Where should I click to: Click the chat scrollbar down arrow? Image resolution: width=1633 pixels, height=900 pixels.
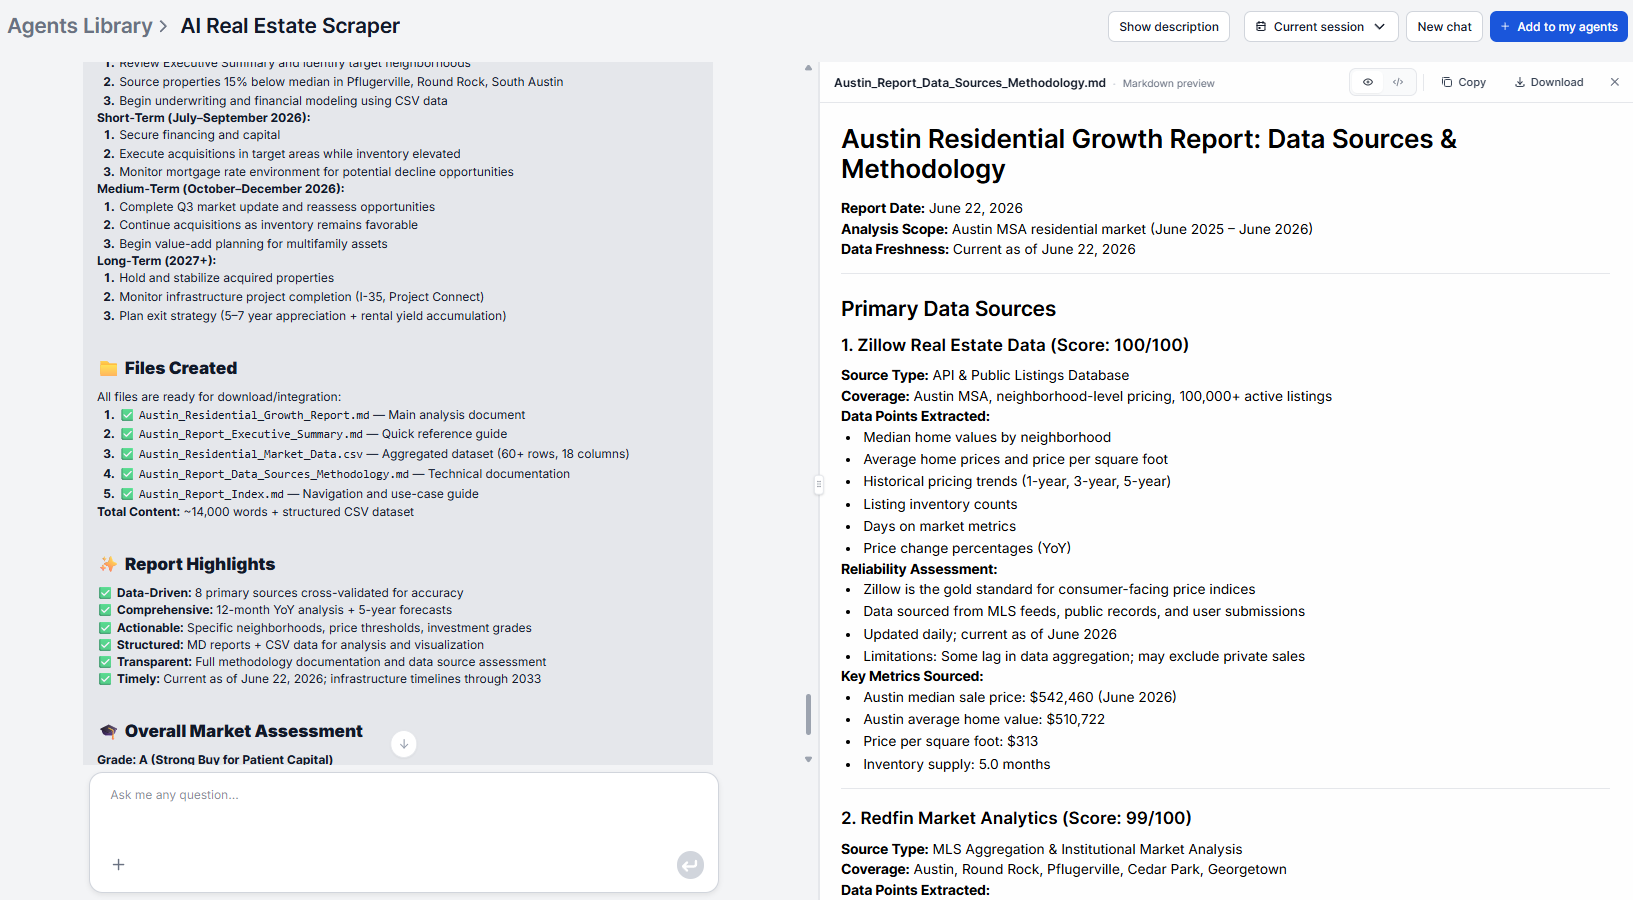(x=808, y=760)
